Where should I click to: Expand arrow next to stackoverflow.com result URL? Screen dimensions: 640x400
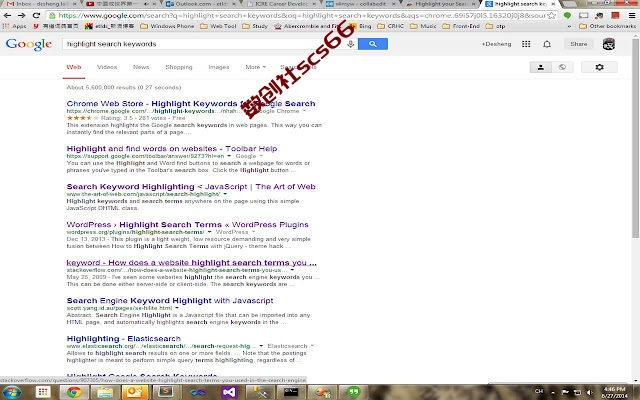click(292, 270)
